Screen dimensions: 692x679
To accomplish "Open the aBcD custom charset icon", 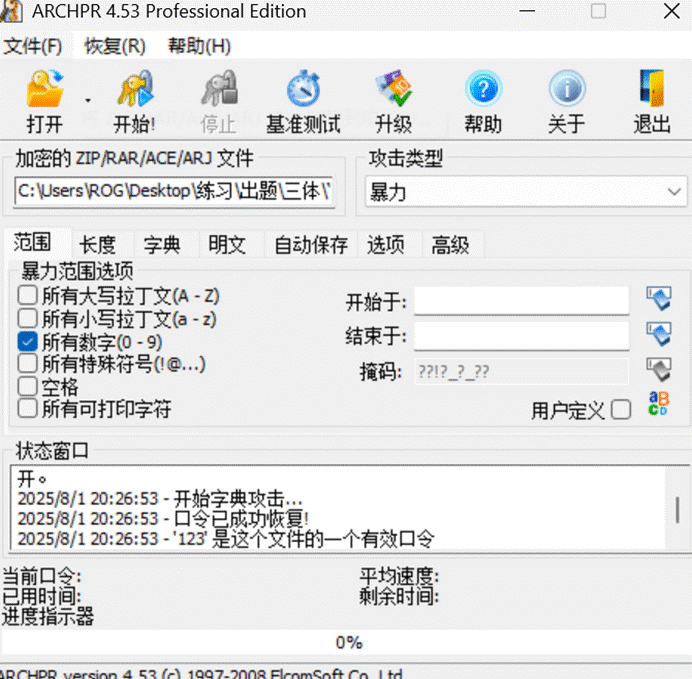I will pos(658,404).
